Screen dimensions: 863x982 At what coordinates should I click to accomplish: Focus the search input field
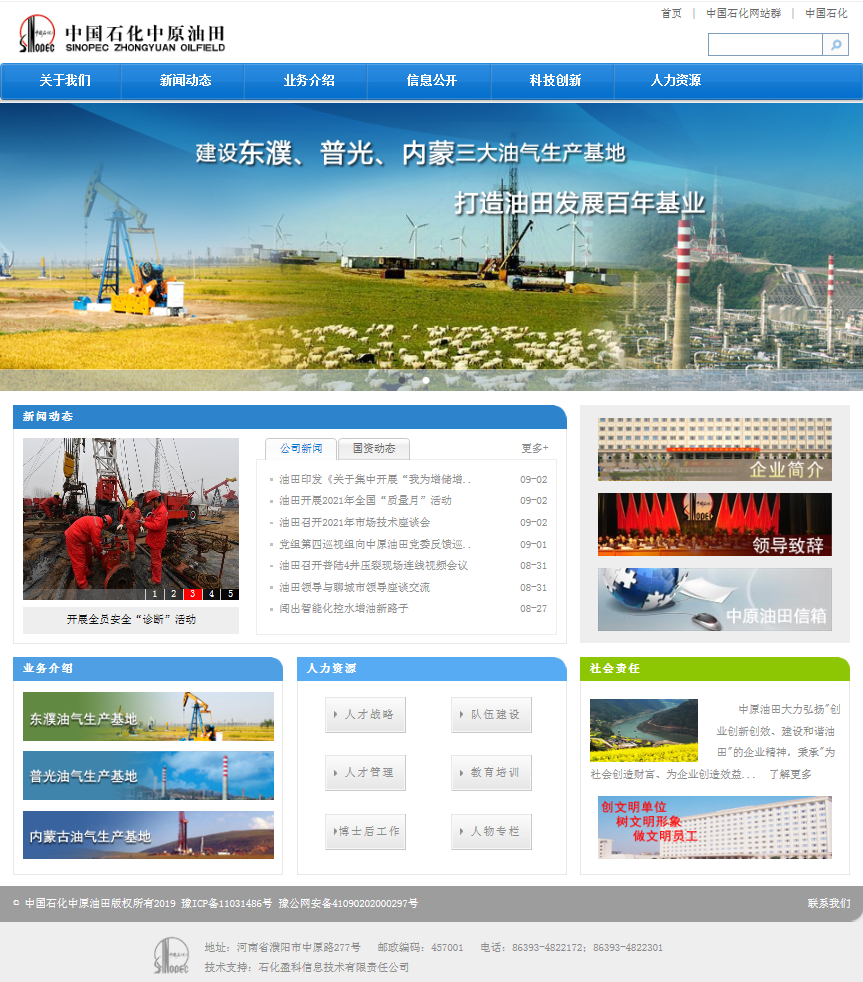click(765, 44)
